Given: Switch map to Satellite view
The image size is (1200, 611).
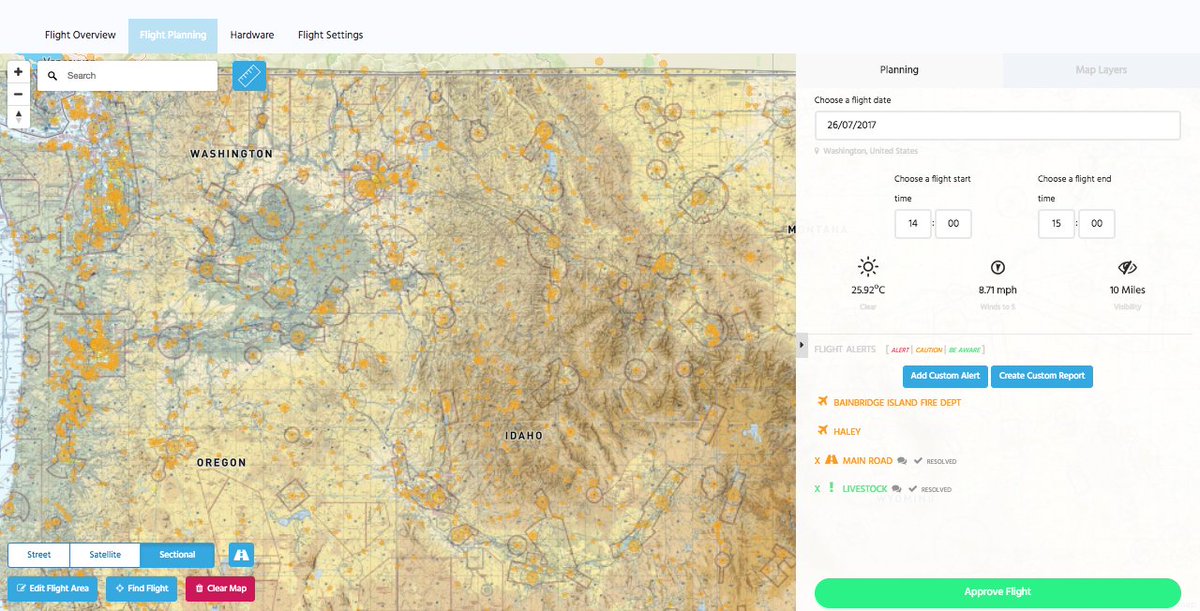Looking at the screenshot, I should [x=105, y=555].
